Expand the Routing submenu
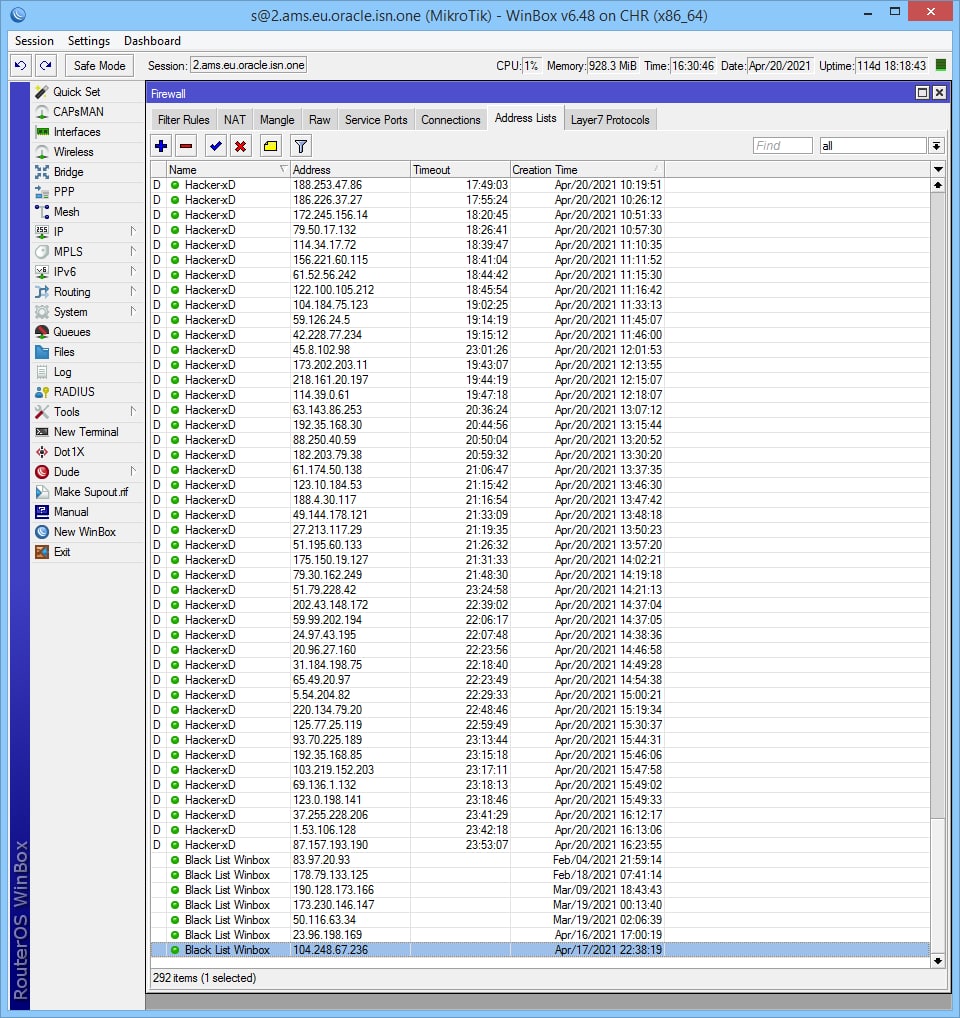 [88, 292]
